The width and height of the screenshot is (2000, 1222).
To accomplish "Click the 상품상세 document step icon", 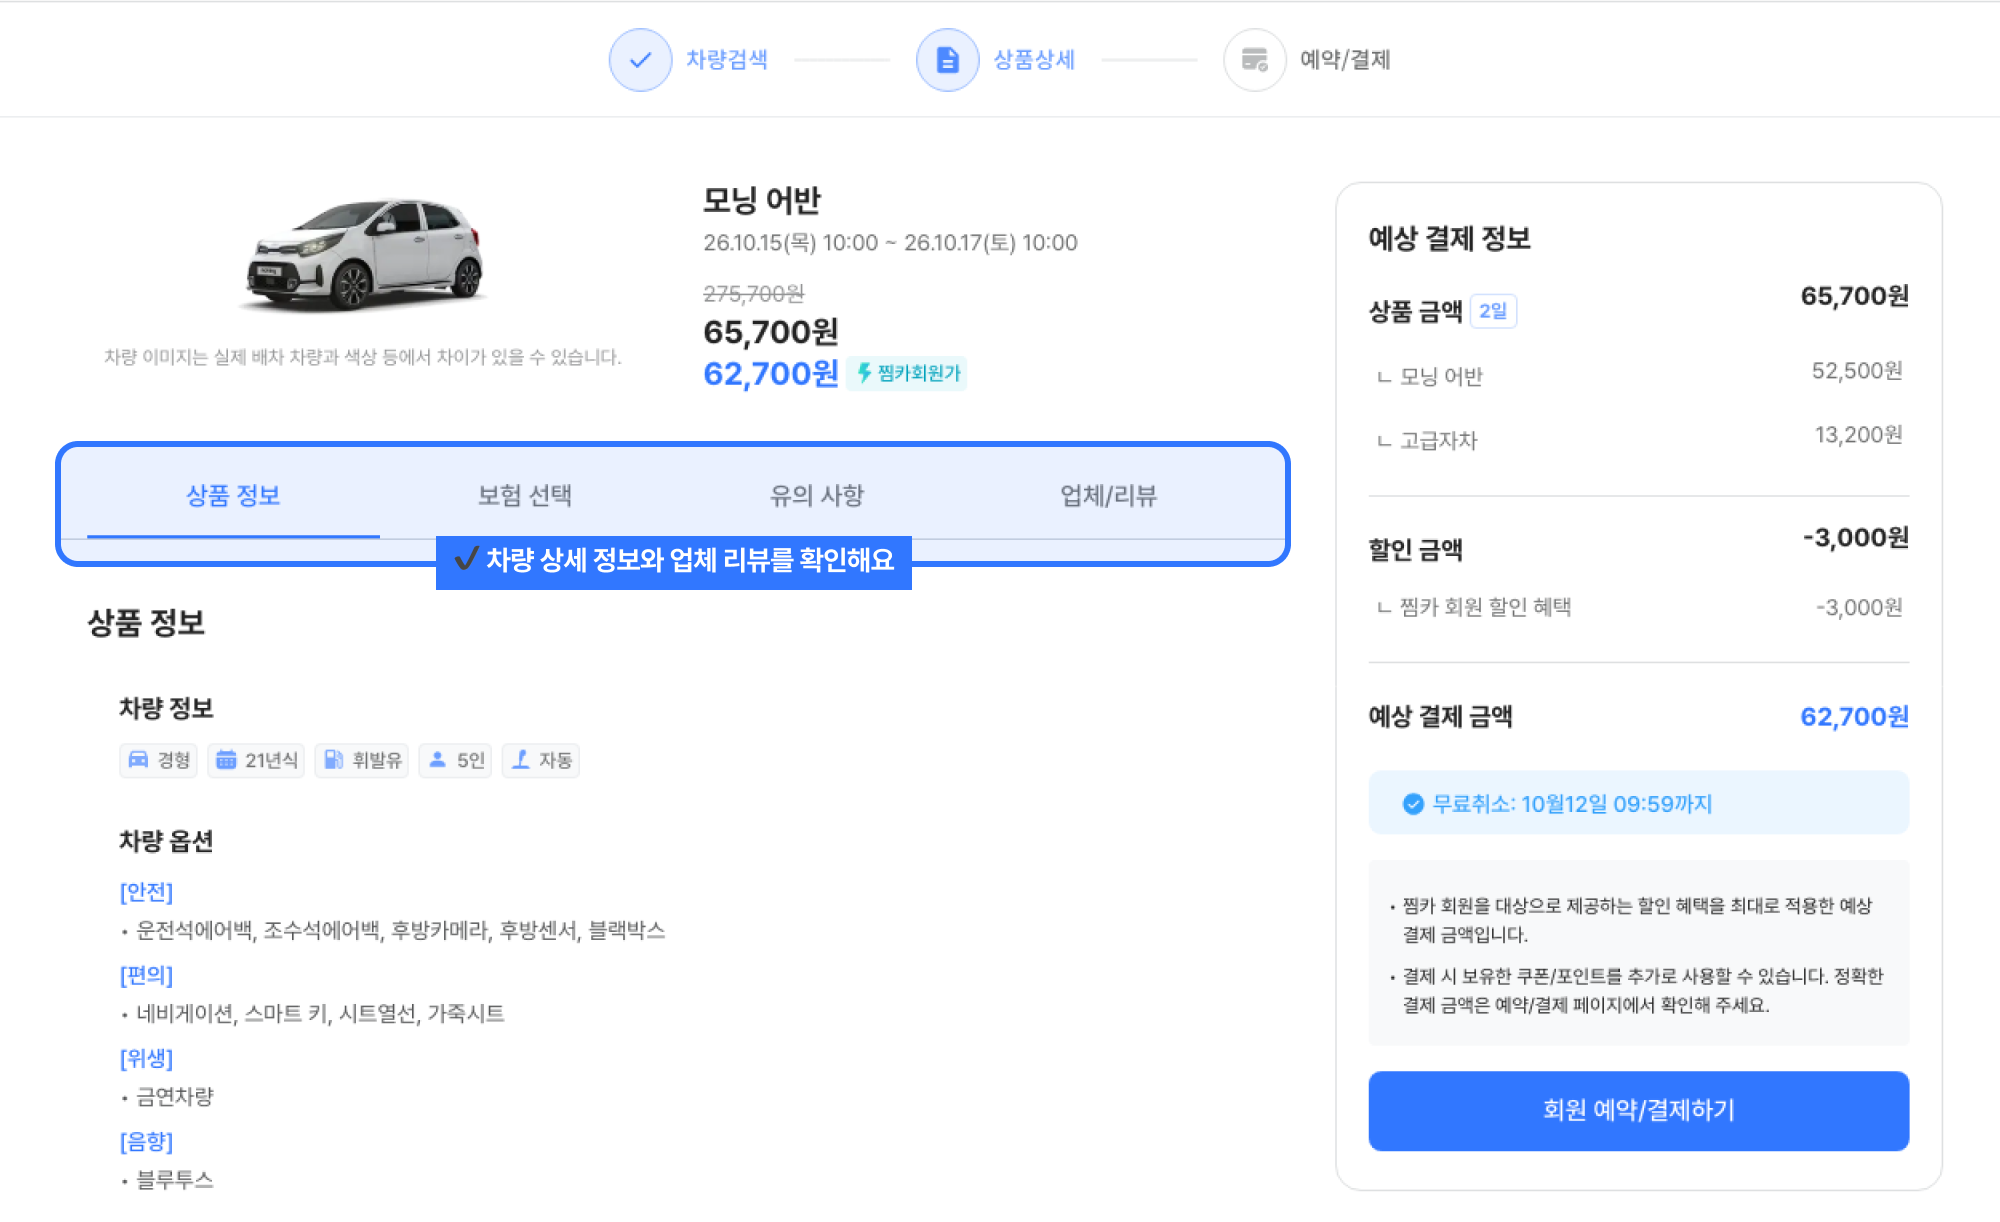I will pos(947,60).
